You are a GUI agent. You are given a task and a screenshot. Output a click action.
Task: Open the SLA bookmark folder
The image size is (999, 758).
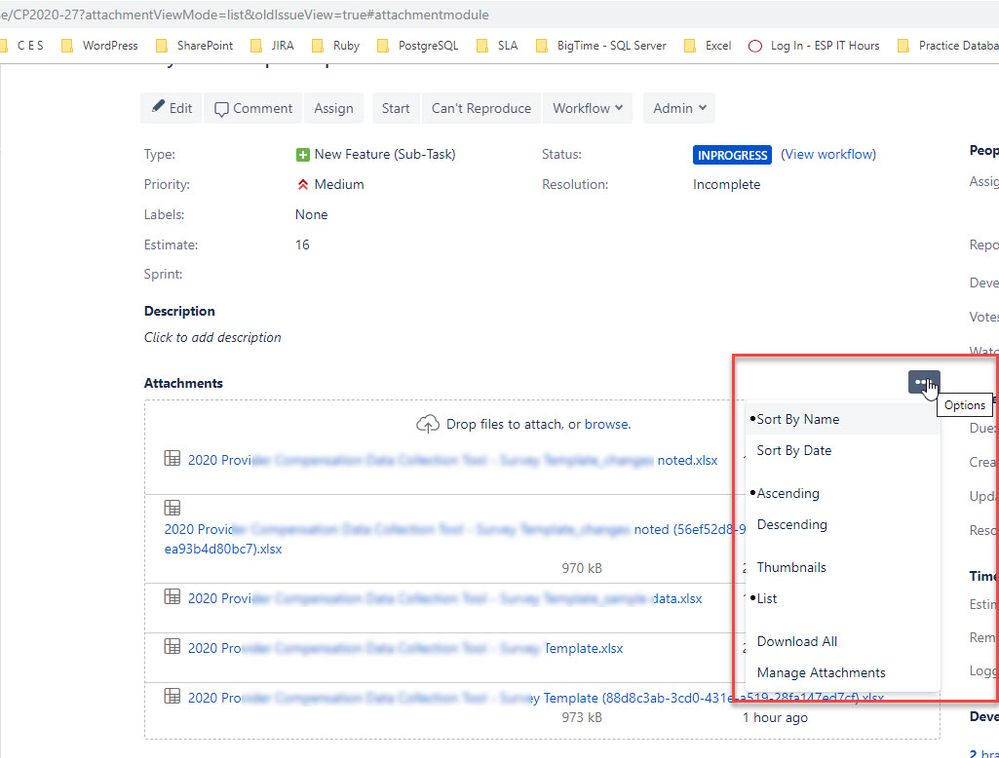click(498, 46)
